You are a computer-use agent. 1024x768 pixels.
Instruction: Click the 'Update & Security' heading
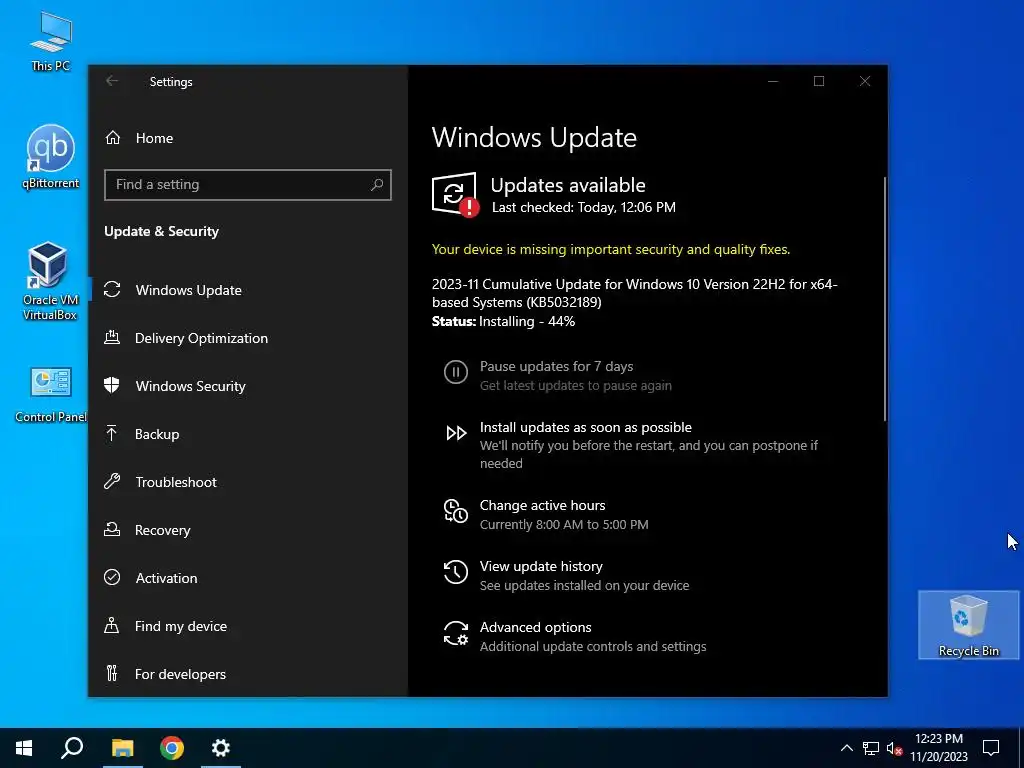click(x=161, y=231)
